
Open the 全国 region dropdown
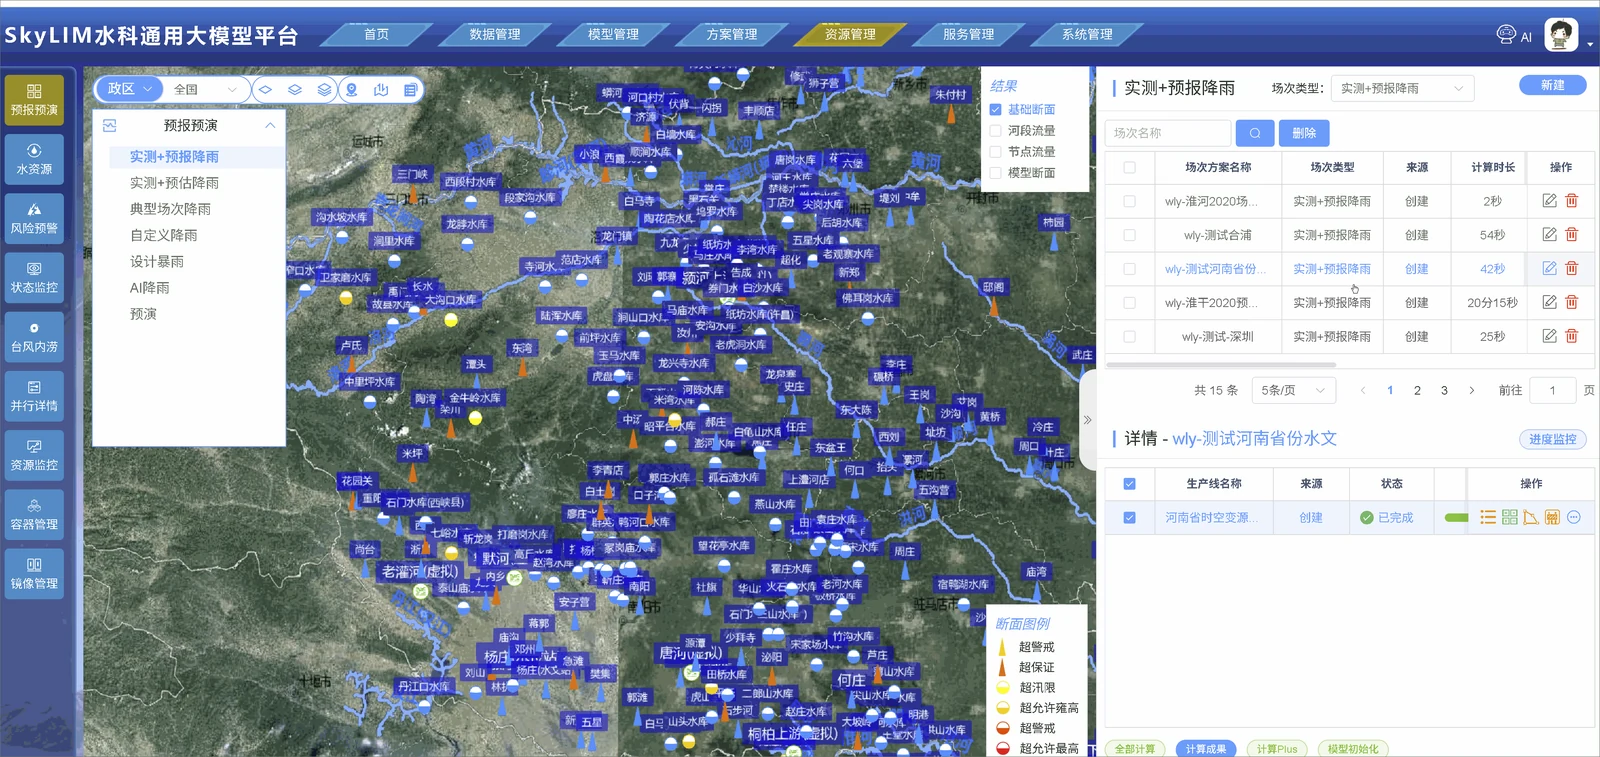(x=205, y=89)
